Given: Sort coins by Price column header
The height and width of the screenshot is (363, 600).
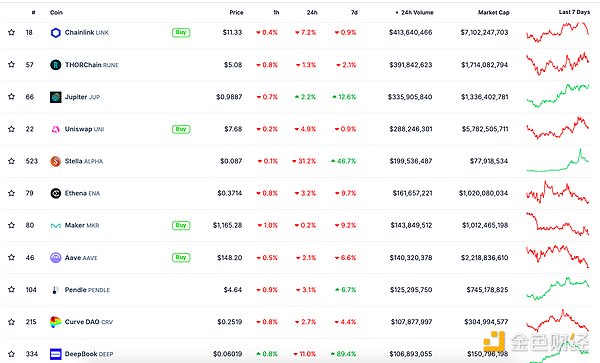Looking at the screenshot, I should (x=236, y=12).
